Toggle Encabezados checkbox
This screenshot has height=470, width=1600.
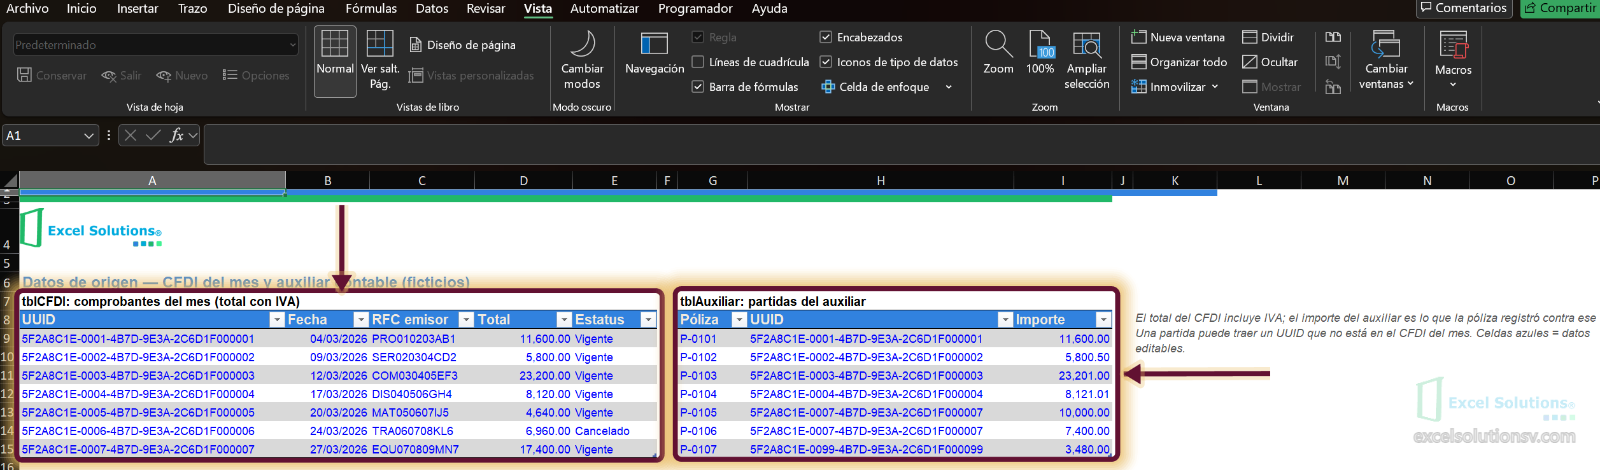click(x=826, y=37)
